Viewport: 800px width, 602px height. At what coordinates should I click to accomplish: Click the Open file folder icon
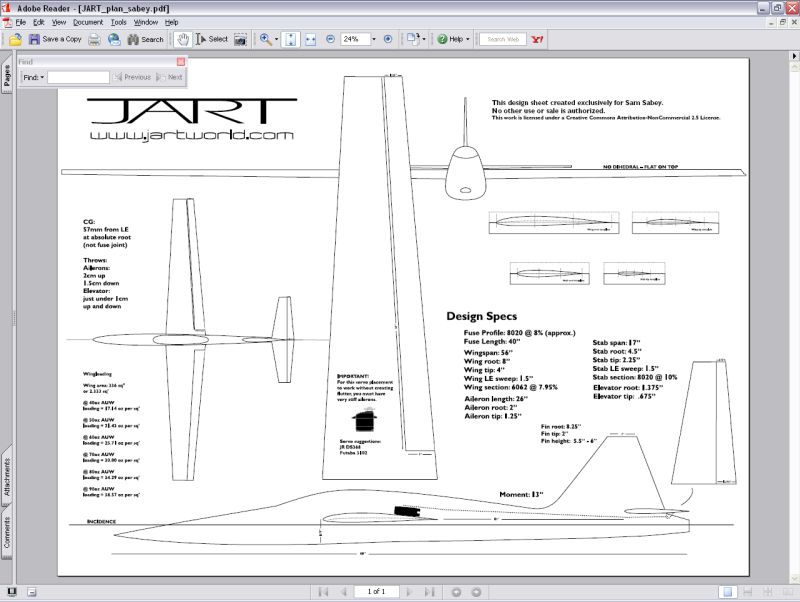tap(15, 39)
